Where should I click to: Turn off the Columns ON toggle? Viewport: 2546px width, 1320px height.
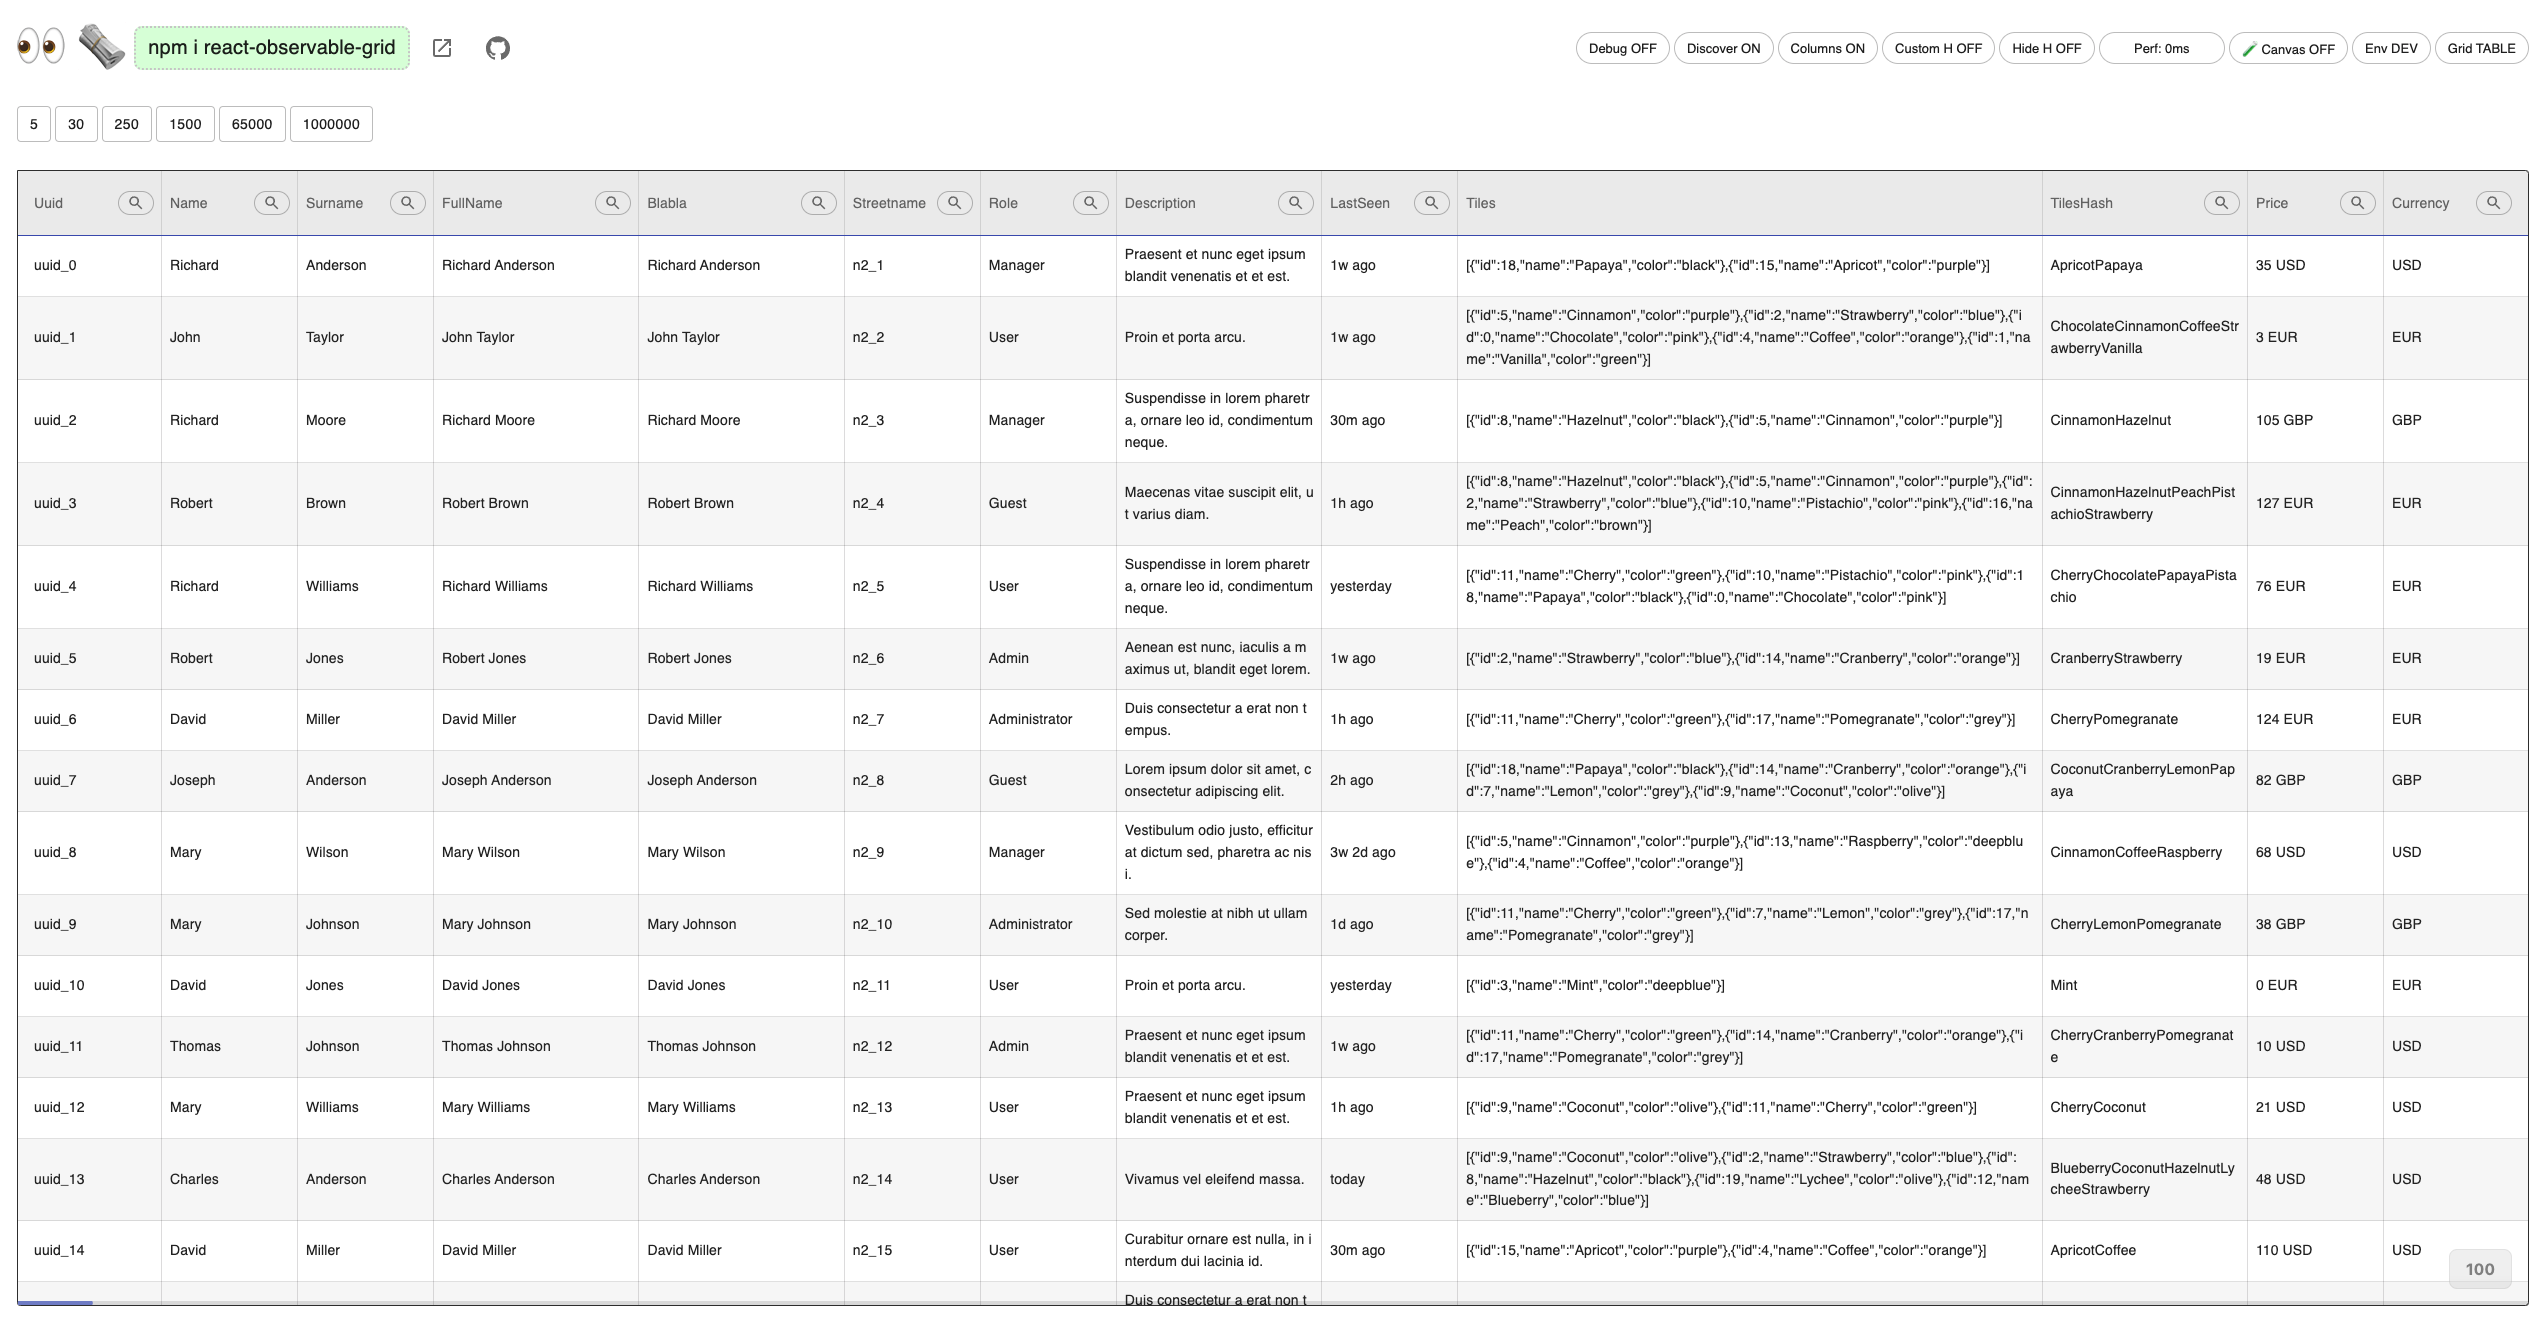pos(1827,48)
